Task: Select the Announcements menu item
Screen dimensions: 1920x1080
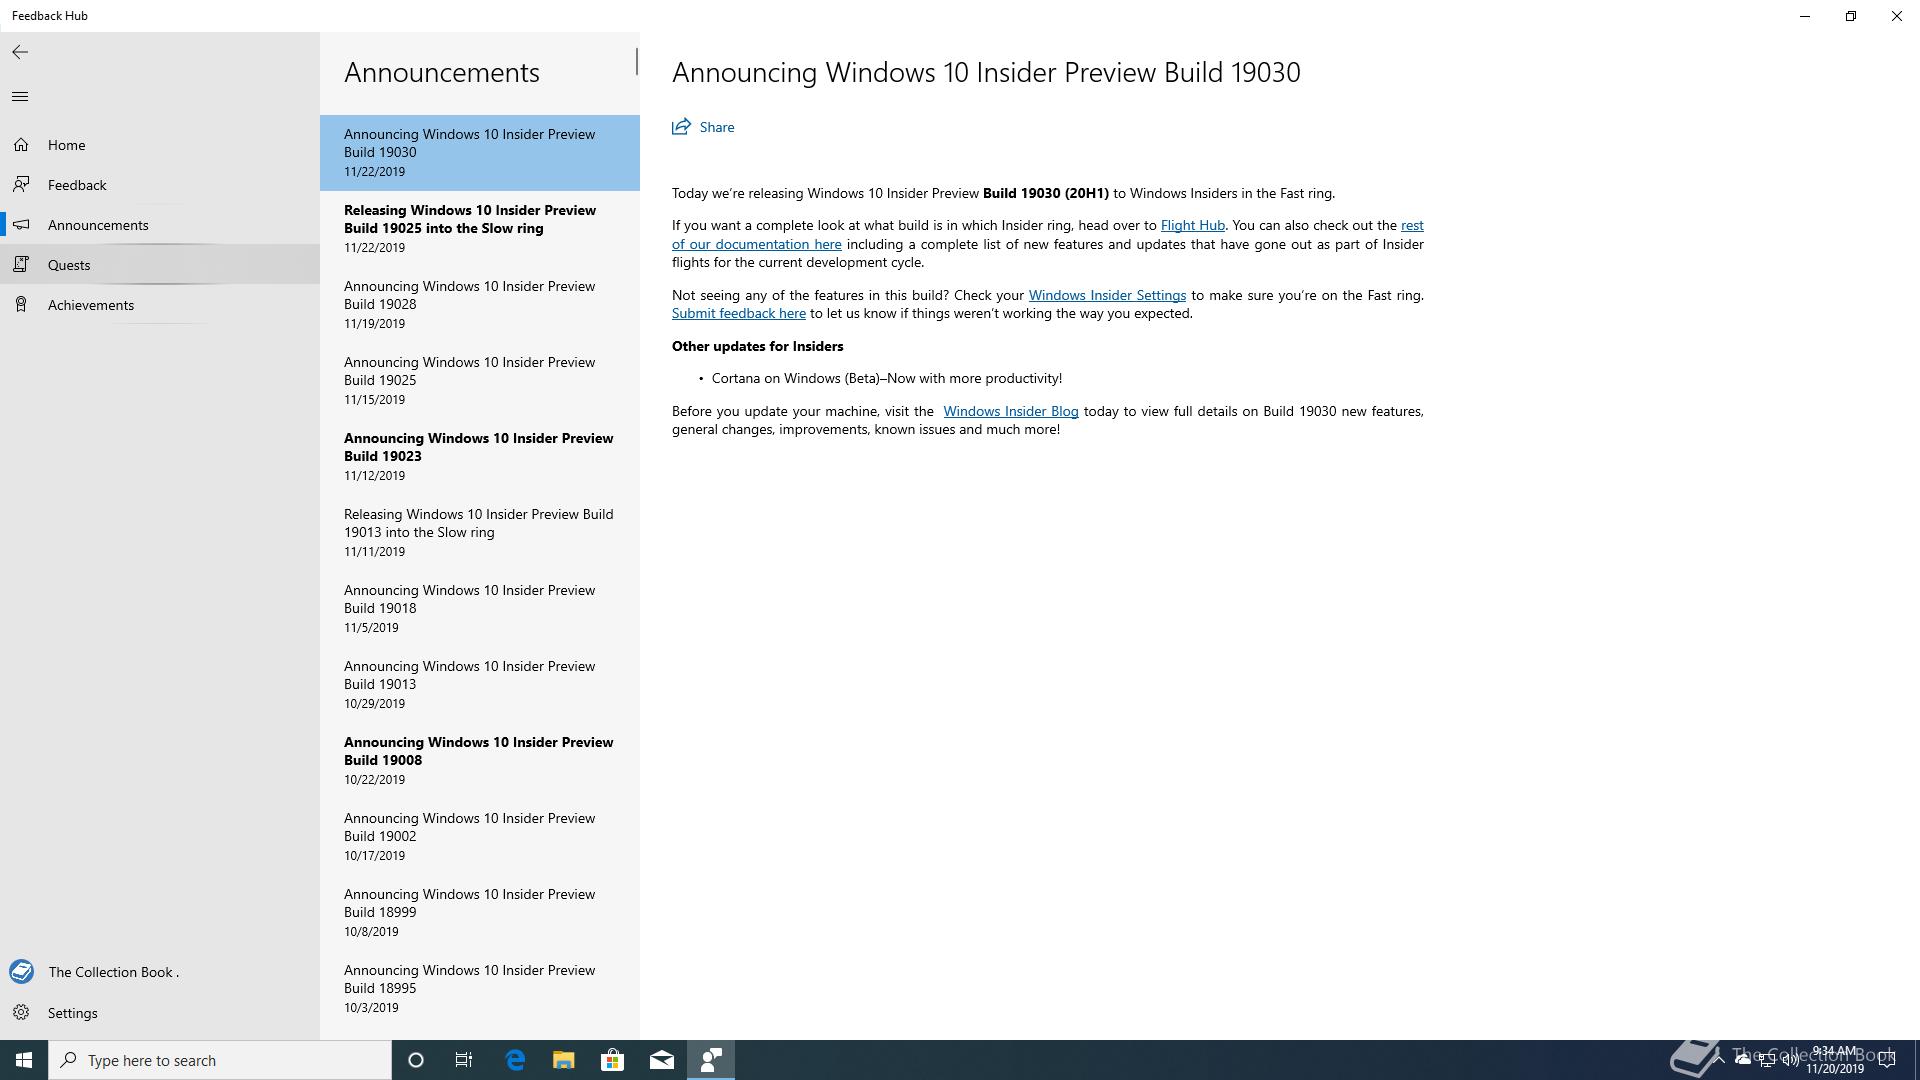Action: point(98,225)
